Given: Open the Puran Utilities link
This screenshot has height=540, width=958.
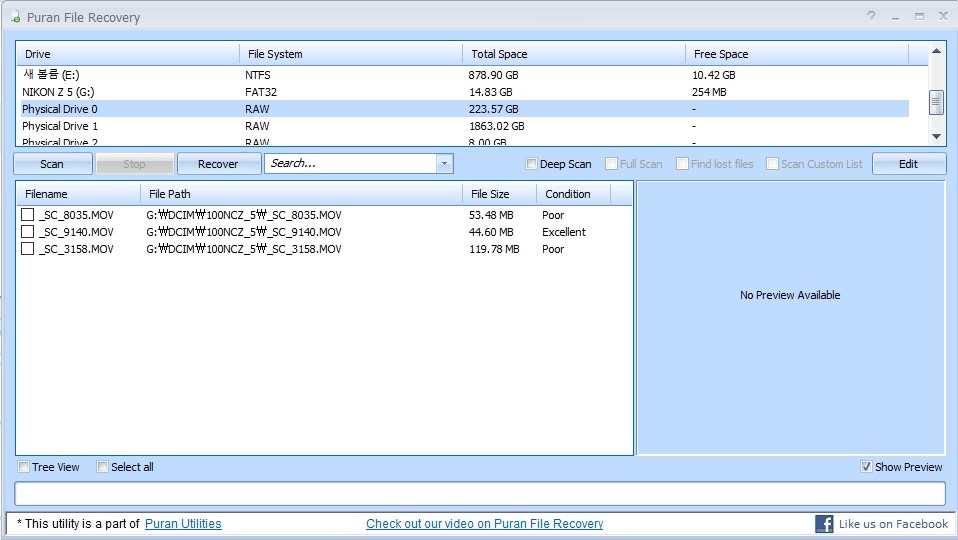Looking at the screenshot, I should 183,524.
